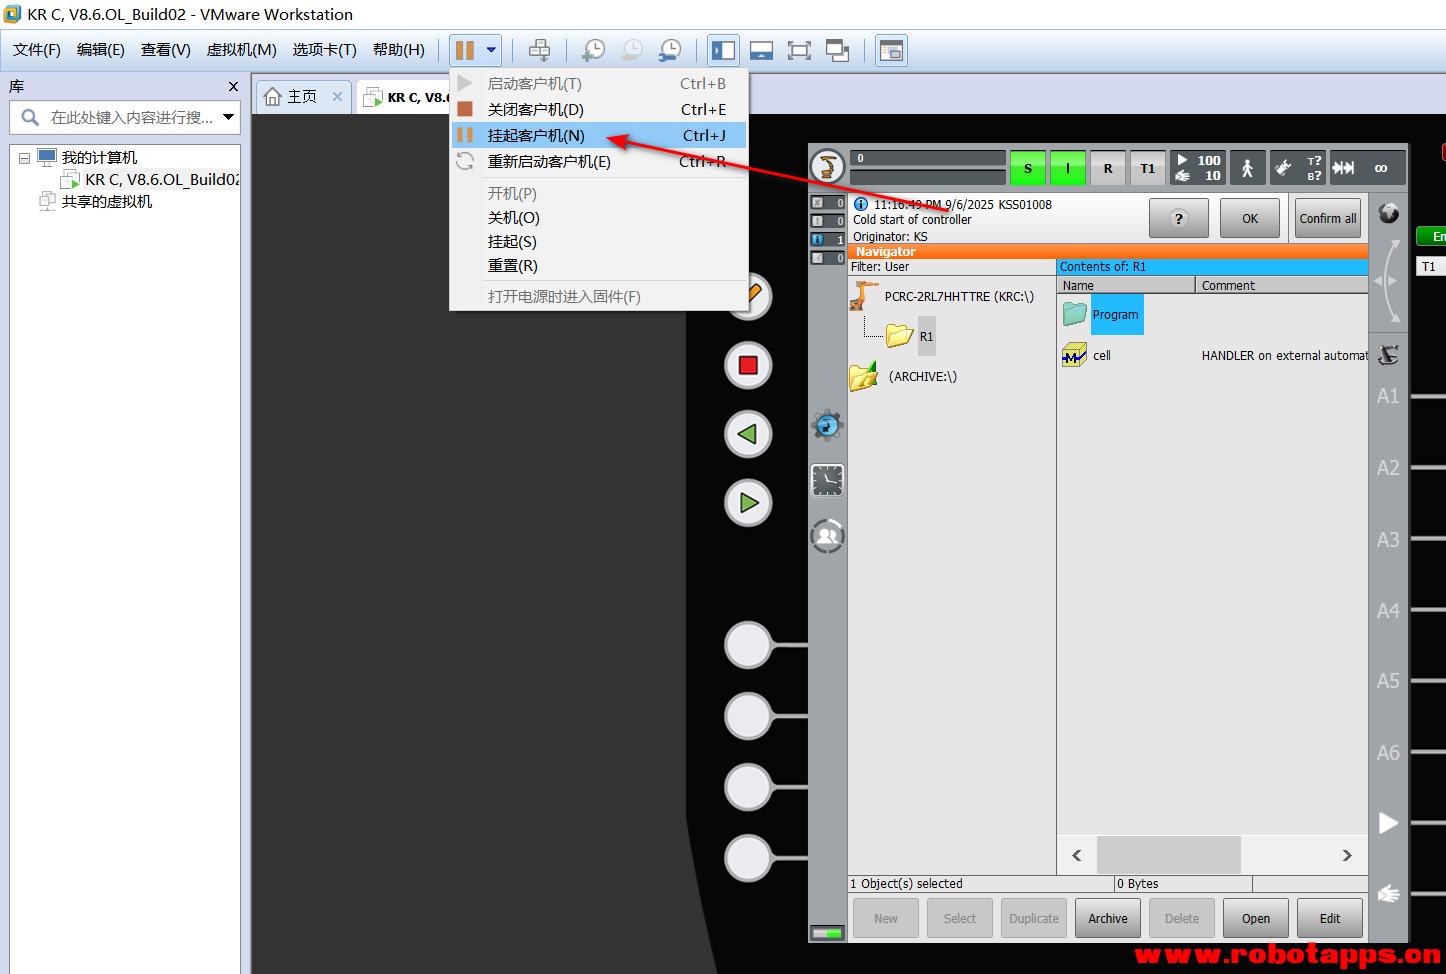
Task: Click the Name column header
Action: [1126, 285]
